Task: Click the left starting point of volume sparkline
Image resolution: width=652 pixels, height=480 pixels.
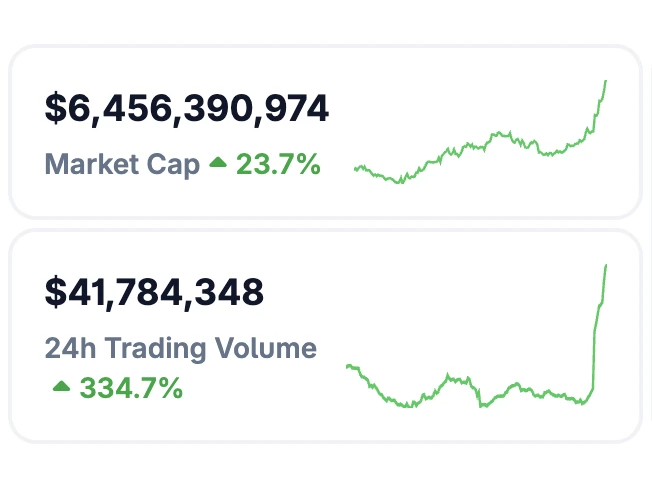Action: point(347,366)
